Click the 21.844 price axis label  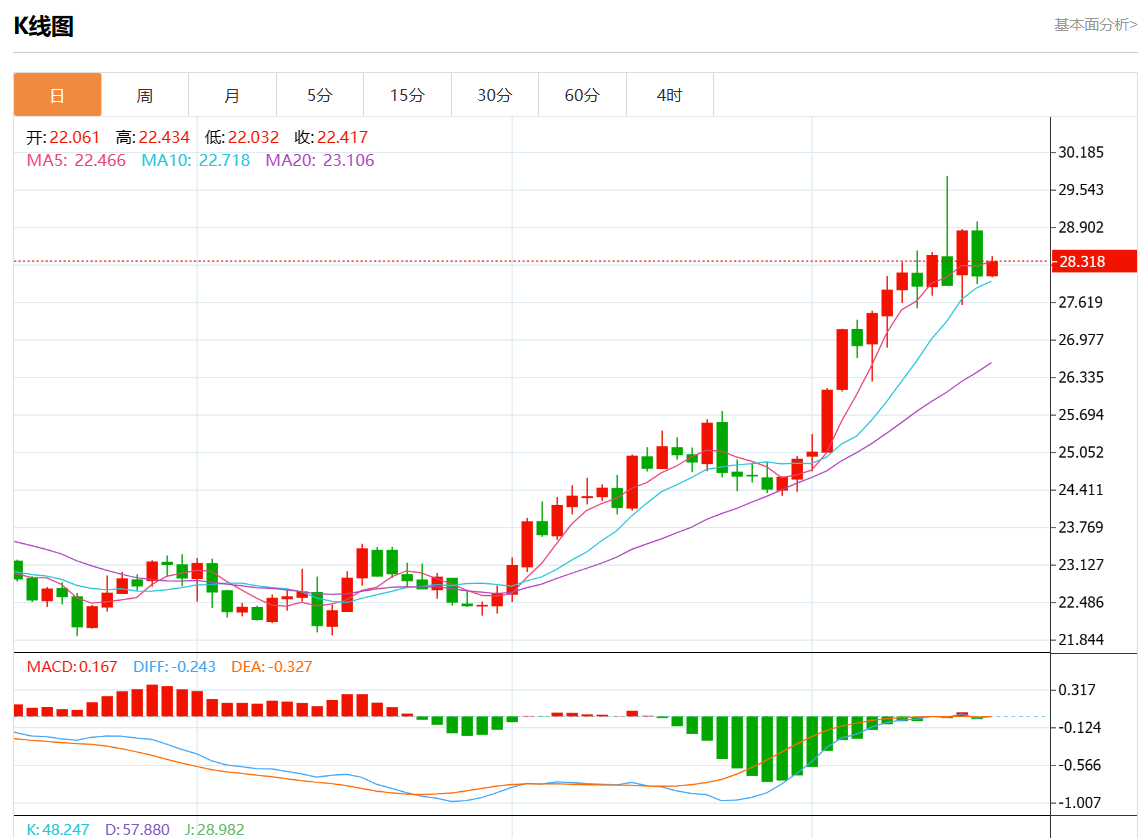point(1081,639)
